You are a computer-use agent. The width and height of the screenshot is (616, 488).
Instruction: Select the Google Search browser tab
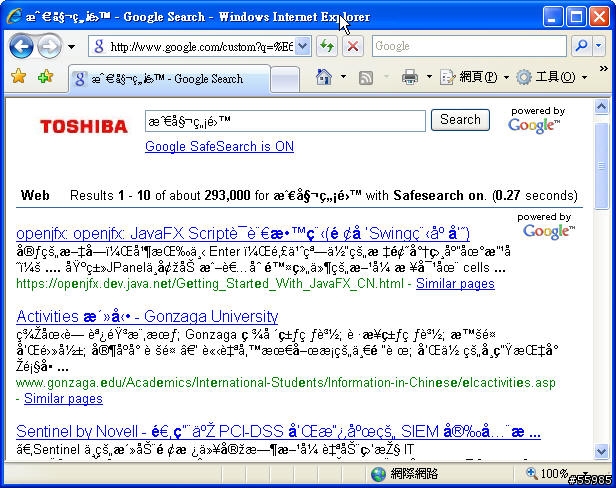point(170,79)
